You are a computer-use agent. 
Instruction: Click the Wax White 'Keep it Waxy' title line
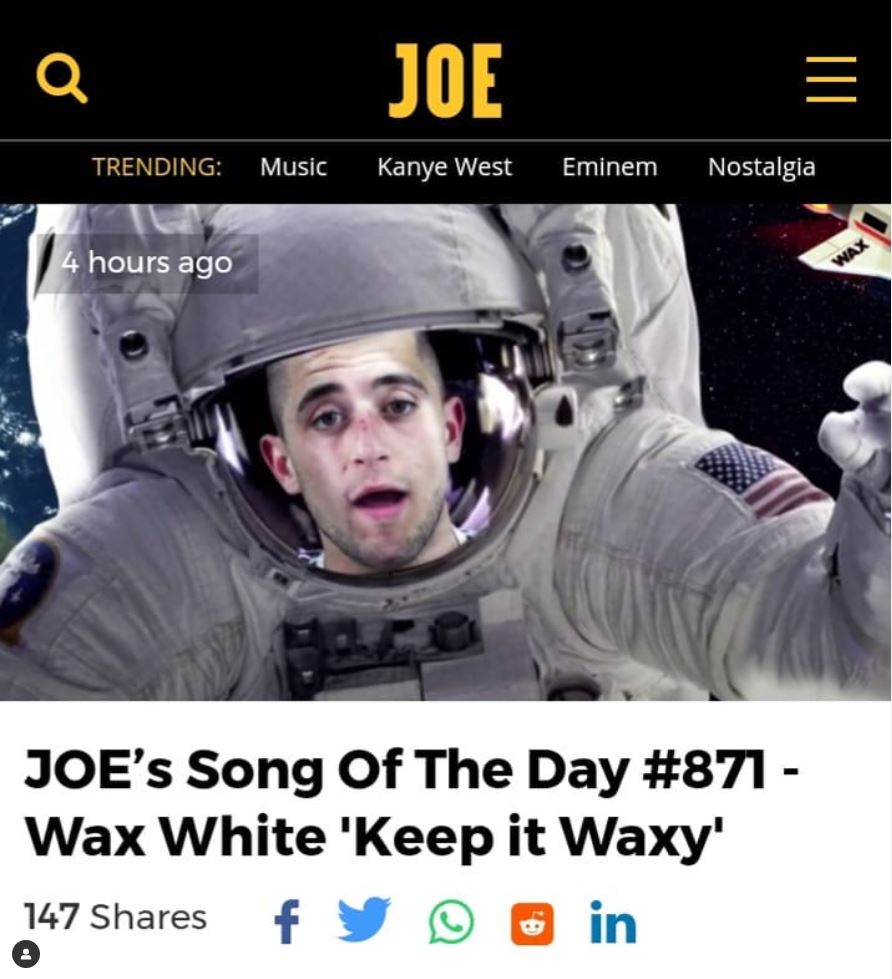coord(375,837)
